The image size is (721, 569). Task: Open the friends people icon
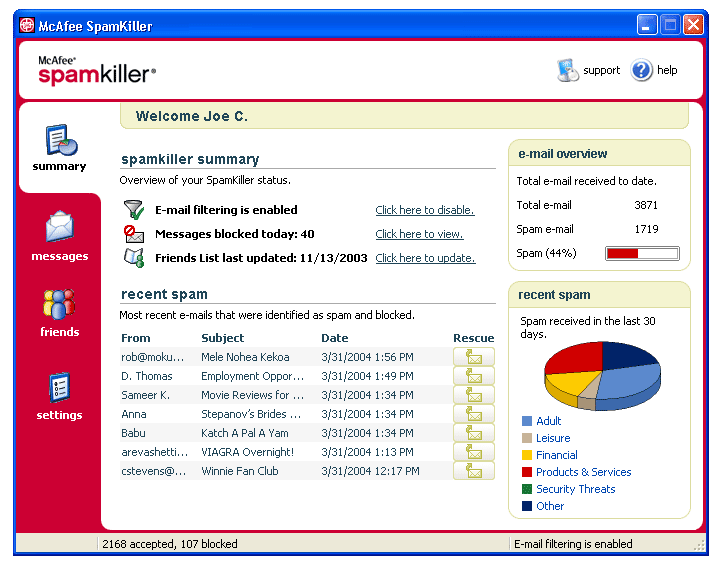[x=59, y=304]
